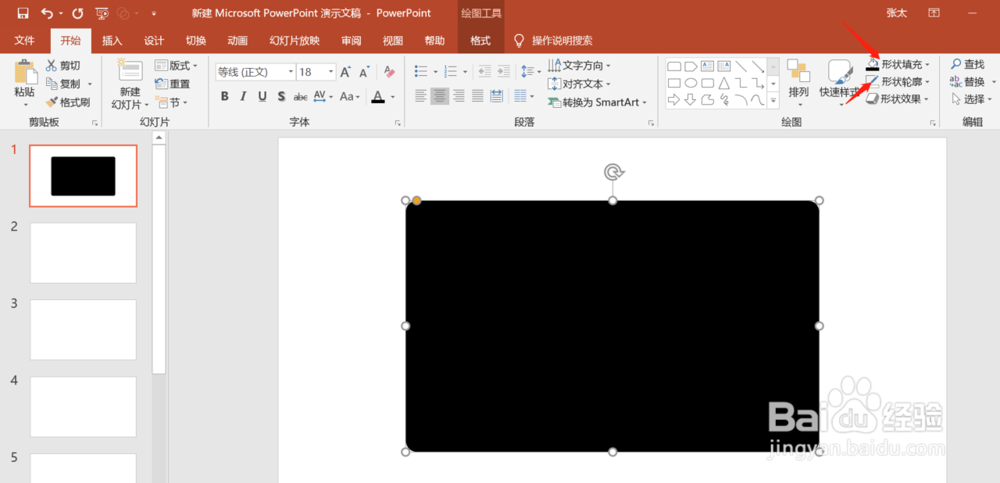Click the Undo arrow icon
Image resolution: width=1000 pixels, height=483 pixels.
tap(47, 13)
